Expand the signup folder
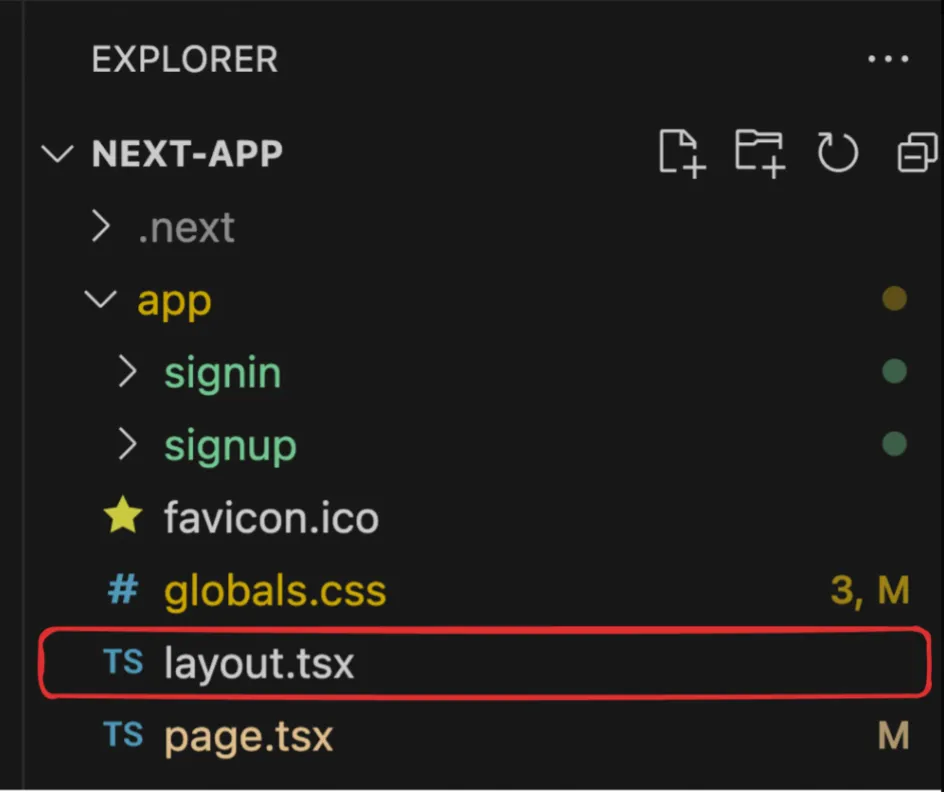Screen dimensions: 944x792 (127, 445)
